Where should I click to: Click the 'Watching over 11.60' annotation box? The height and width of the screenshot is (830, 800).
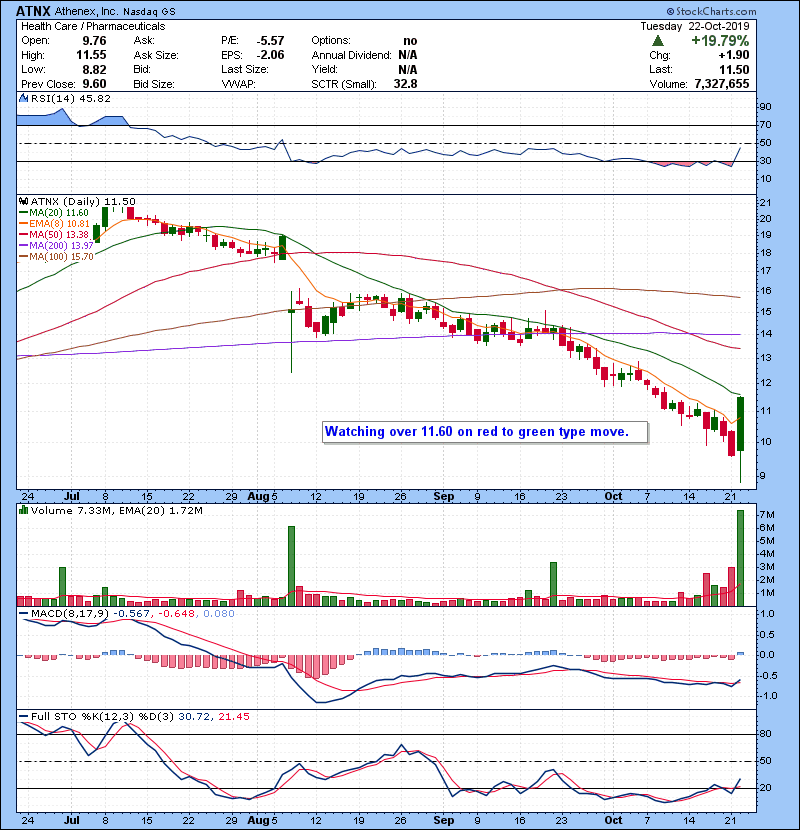tap(485, 432)
